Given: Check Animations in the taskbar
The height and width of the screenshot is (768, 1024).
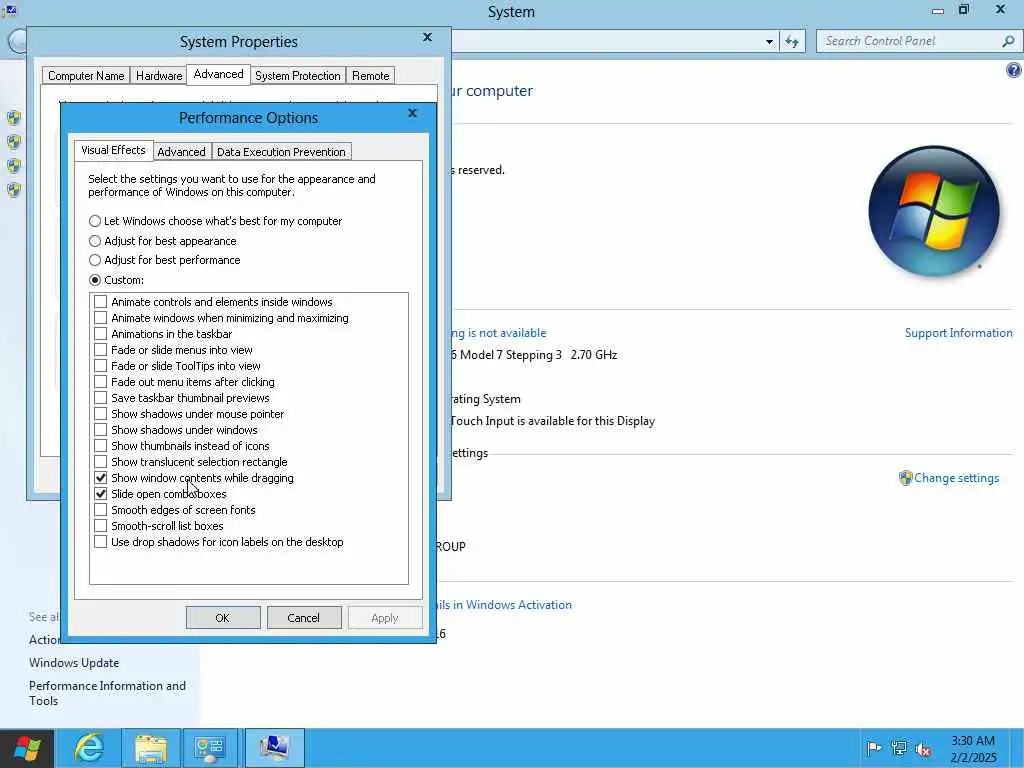Looking at the screenshot, I should pos(101,334).
